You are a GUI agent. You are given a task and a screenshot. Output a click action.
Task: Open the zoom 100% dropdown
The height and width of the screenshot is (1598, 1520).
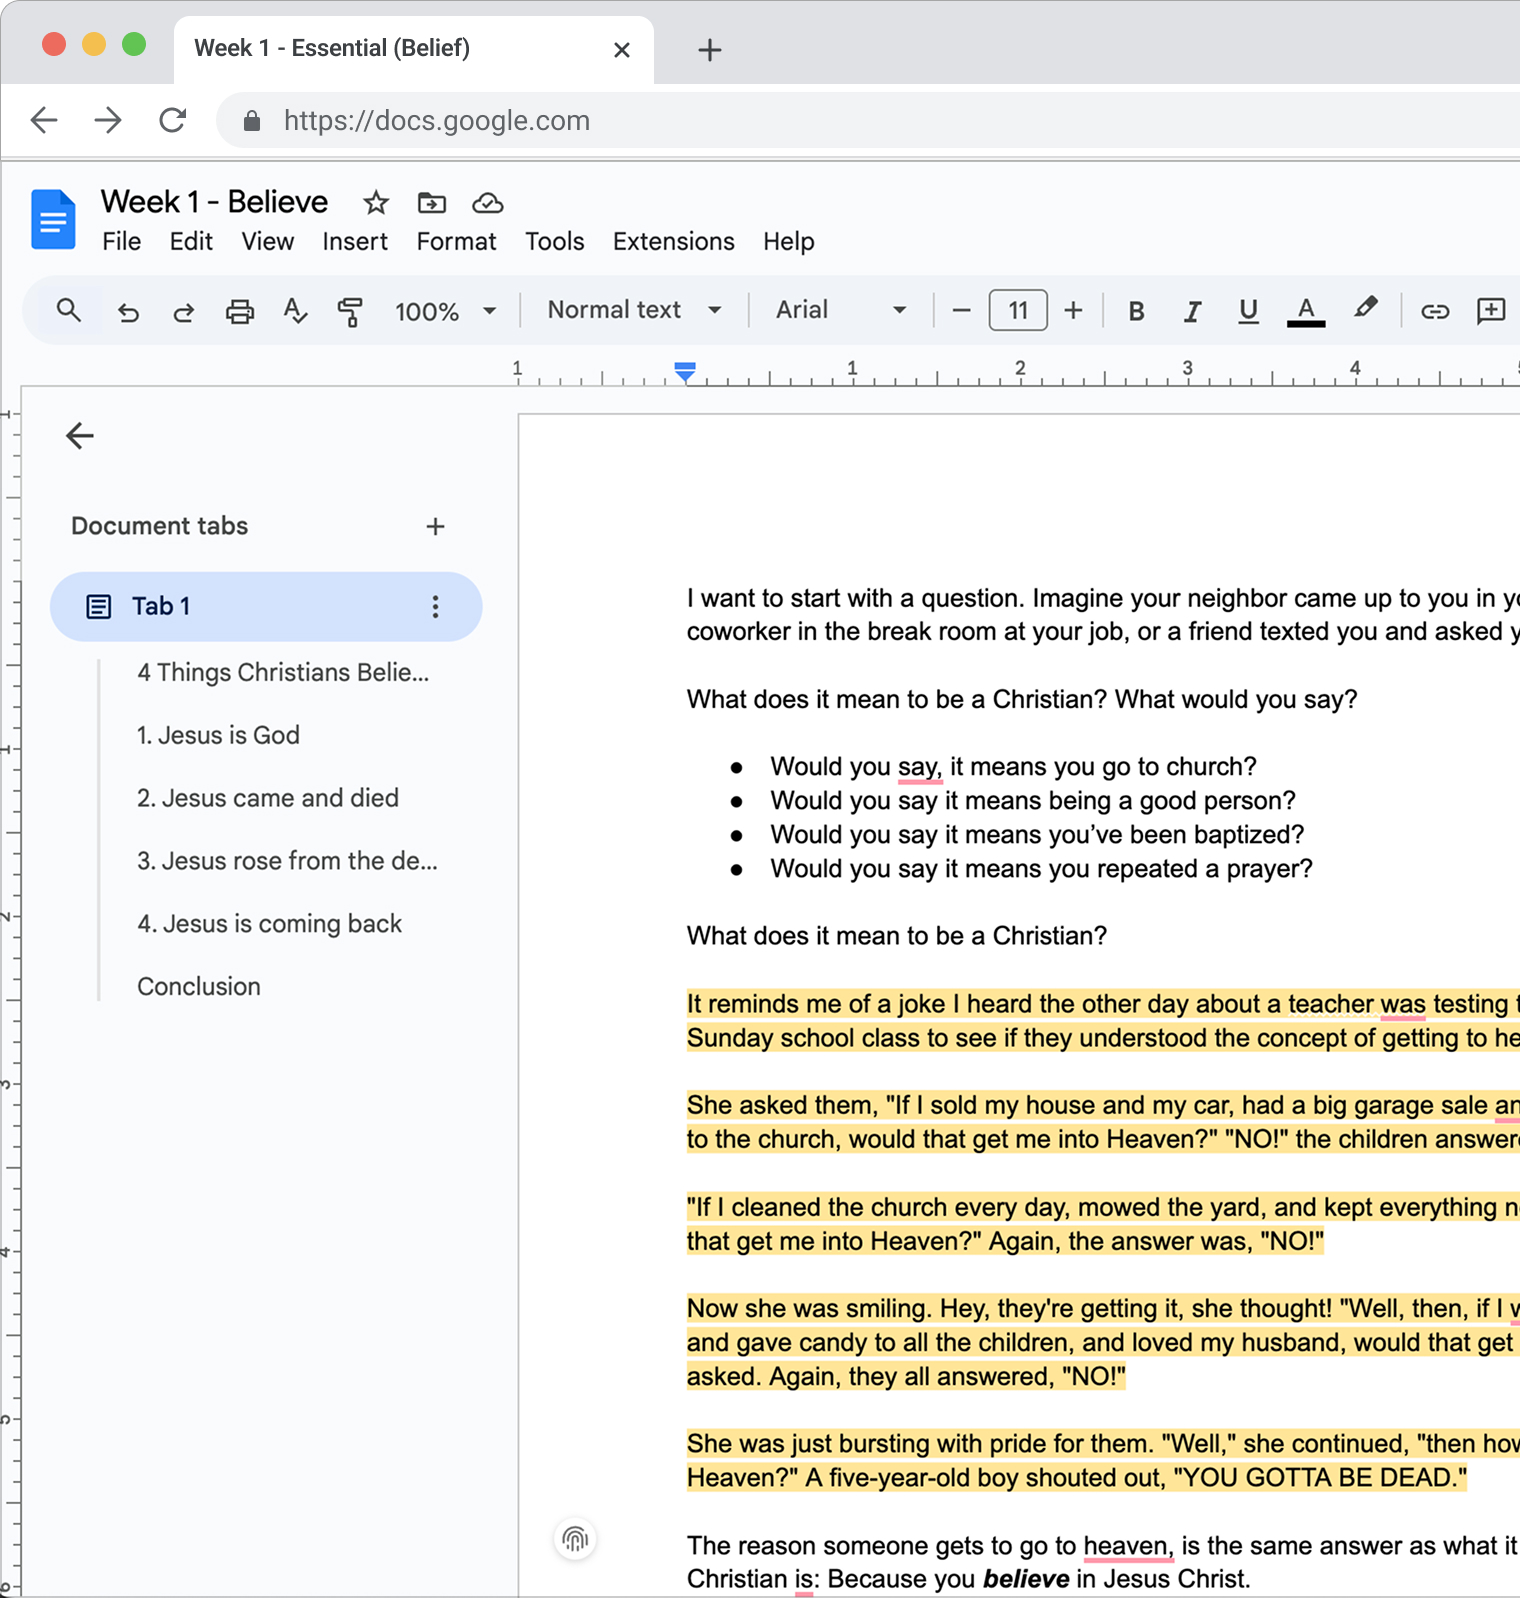445,311
